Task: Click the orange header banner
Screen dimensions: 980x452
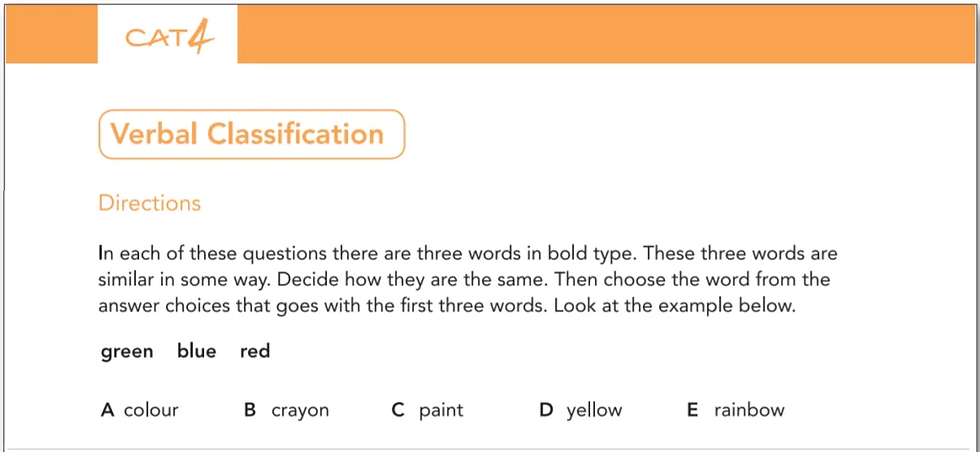Action: [600, 35]
